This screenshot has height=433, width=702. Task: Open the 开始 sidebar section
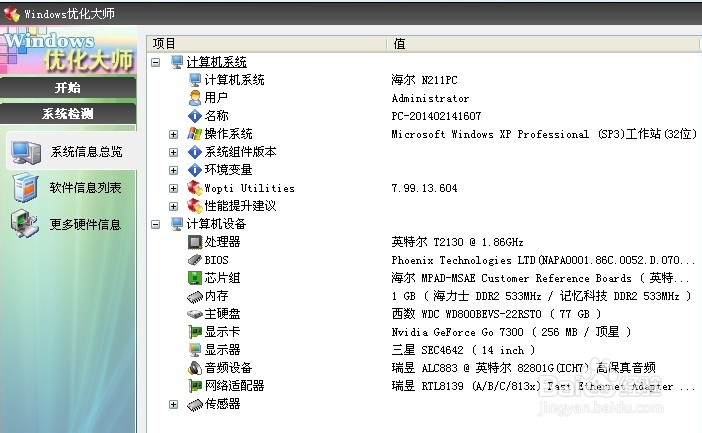click(x=68, y=88)
